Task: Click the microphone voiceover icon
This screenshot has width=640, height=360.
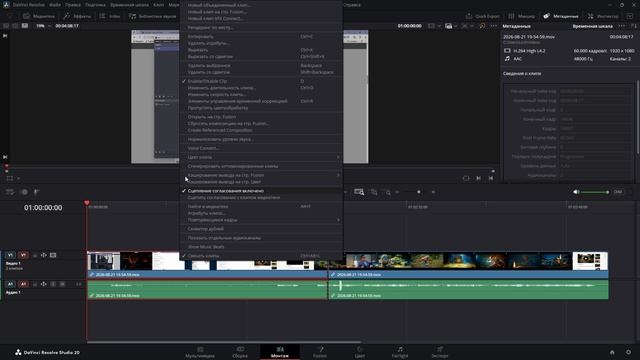Action: coord(36,192)
